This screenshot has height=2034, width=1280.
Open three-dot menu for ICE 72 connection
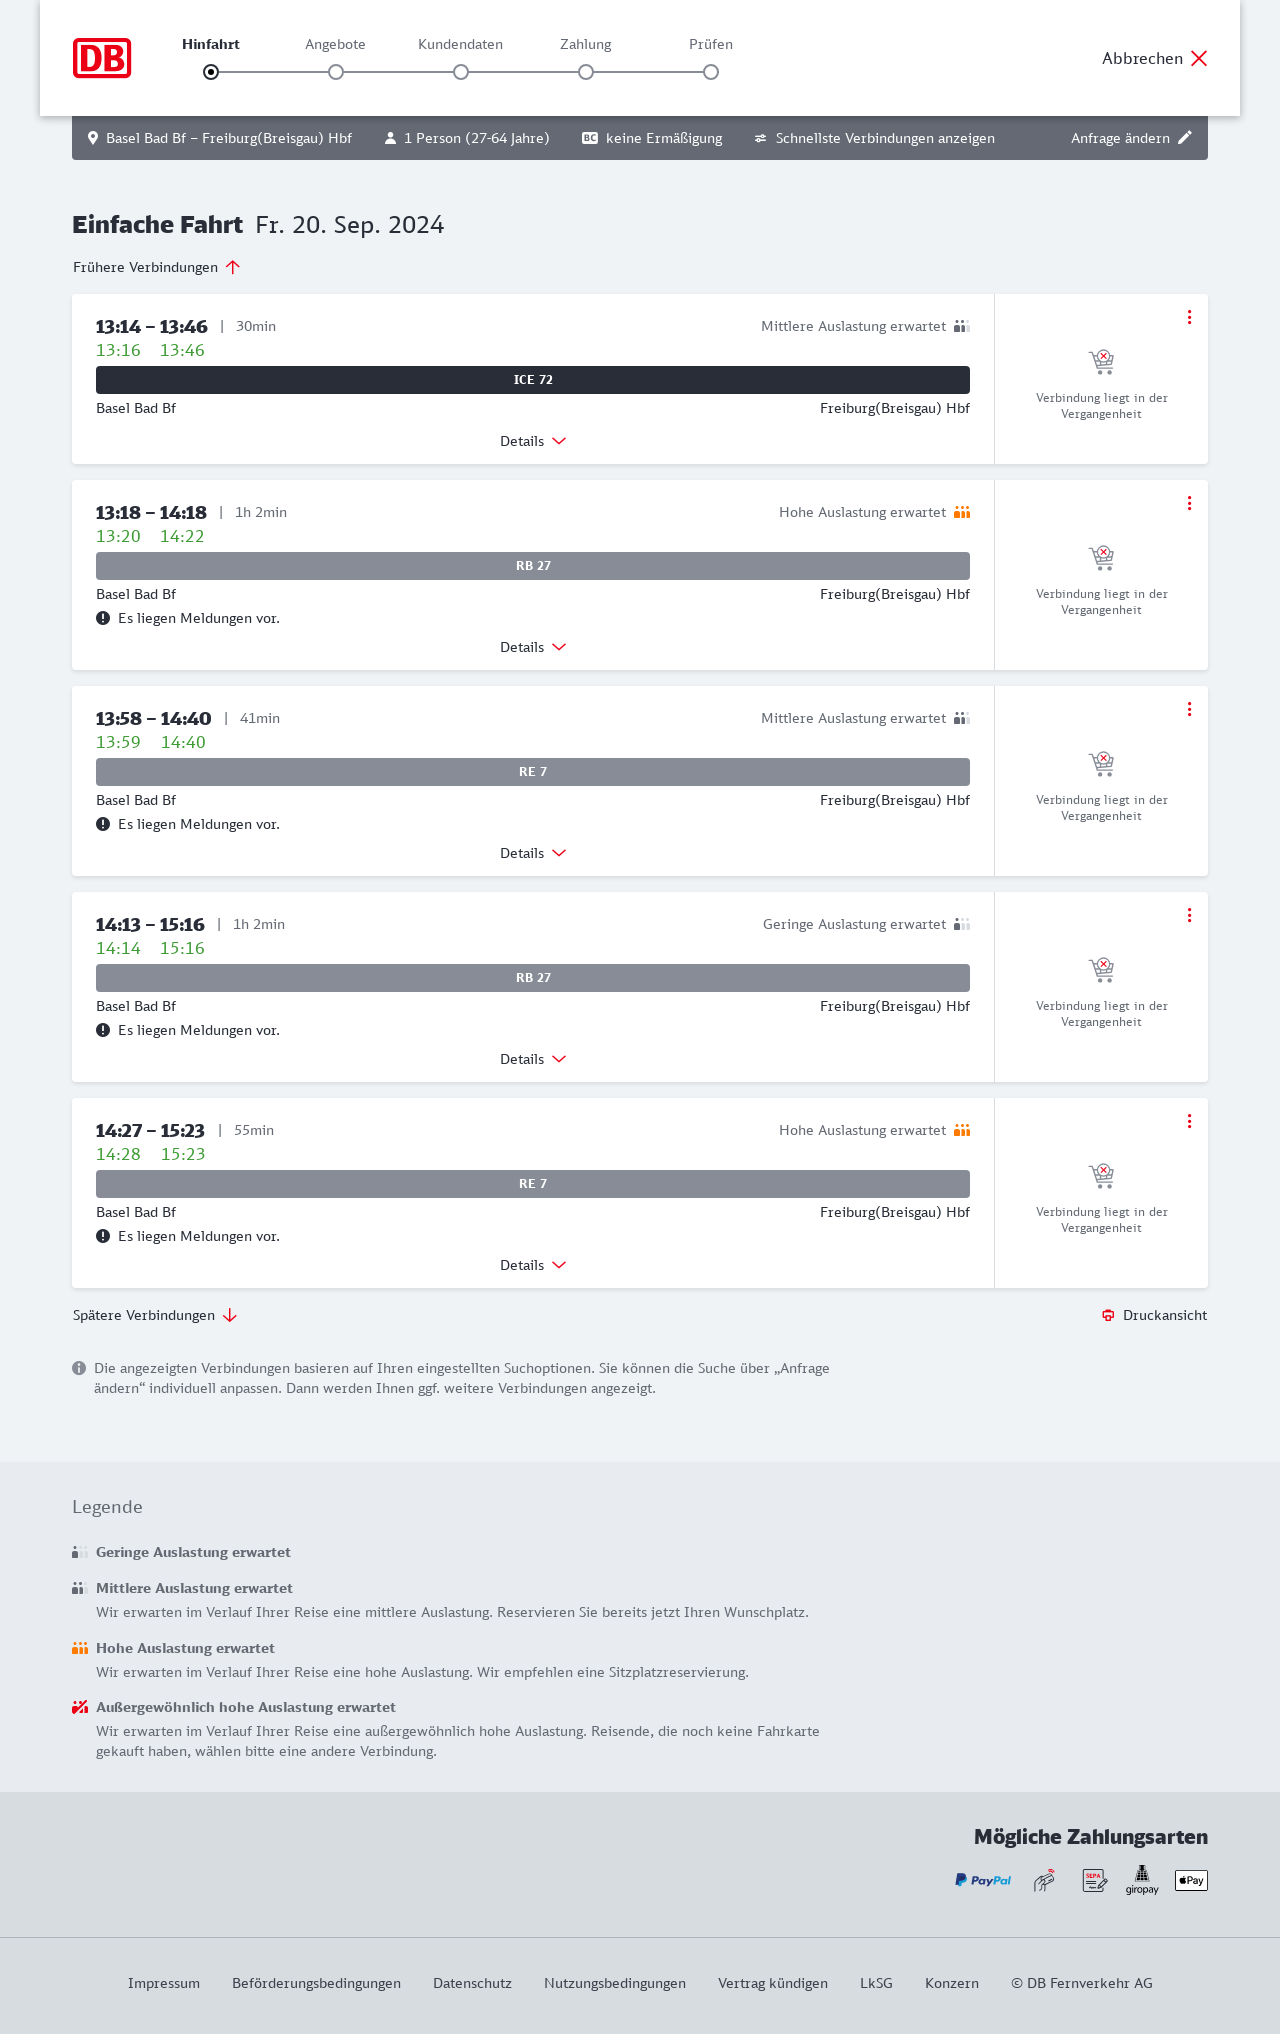click(1189, 317)
